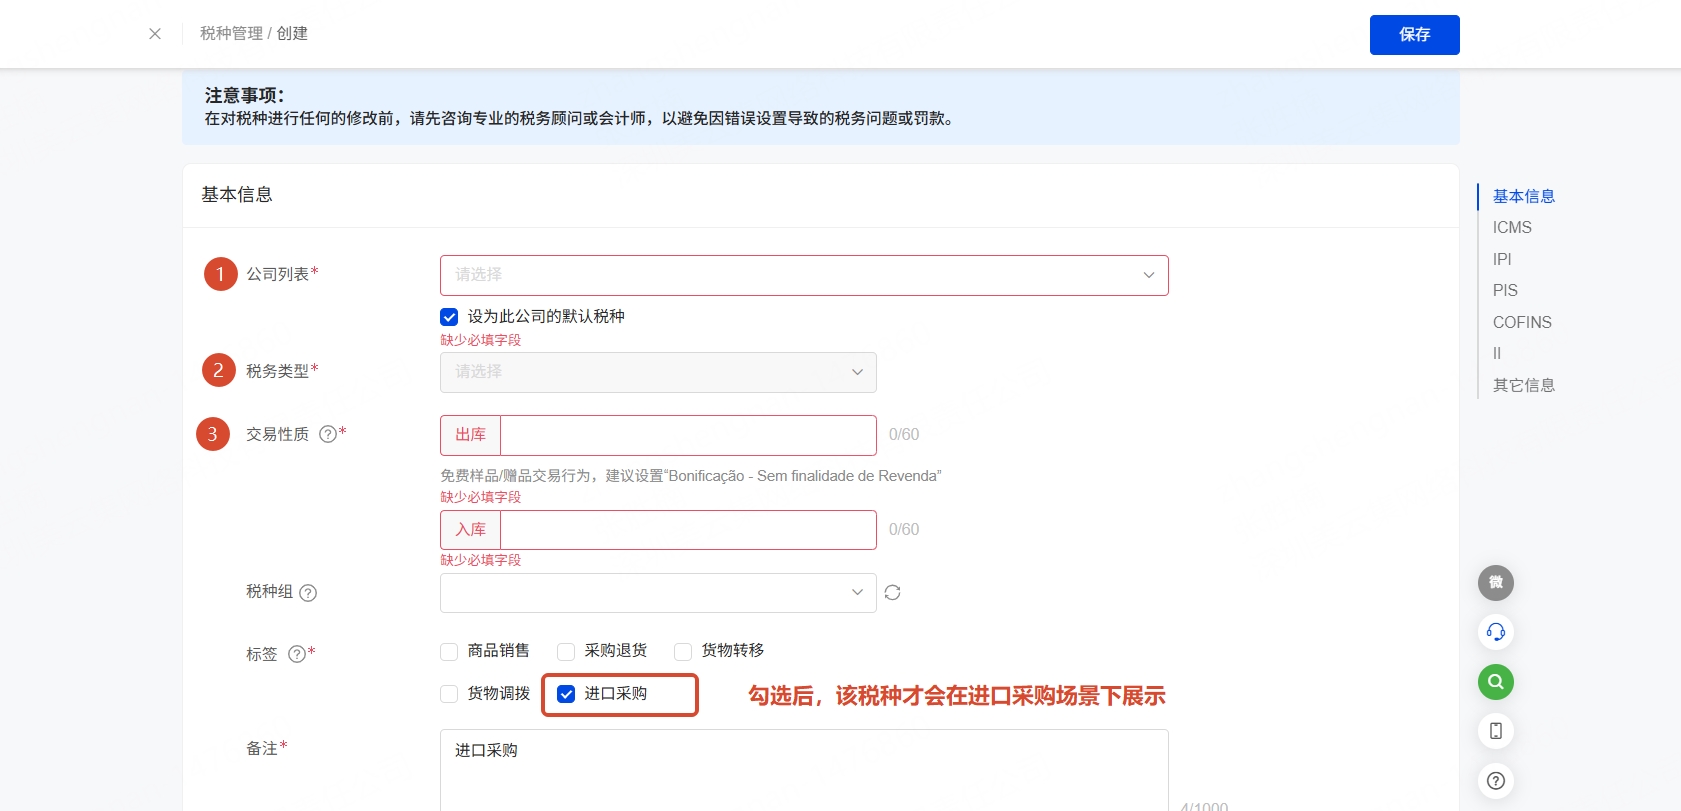Click the help icon next to 税种组
Screen dimensions: 1681x811
[308, 593]
